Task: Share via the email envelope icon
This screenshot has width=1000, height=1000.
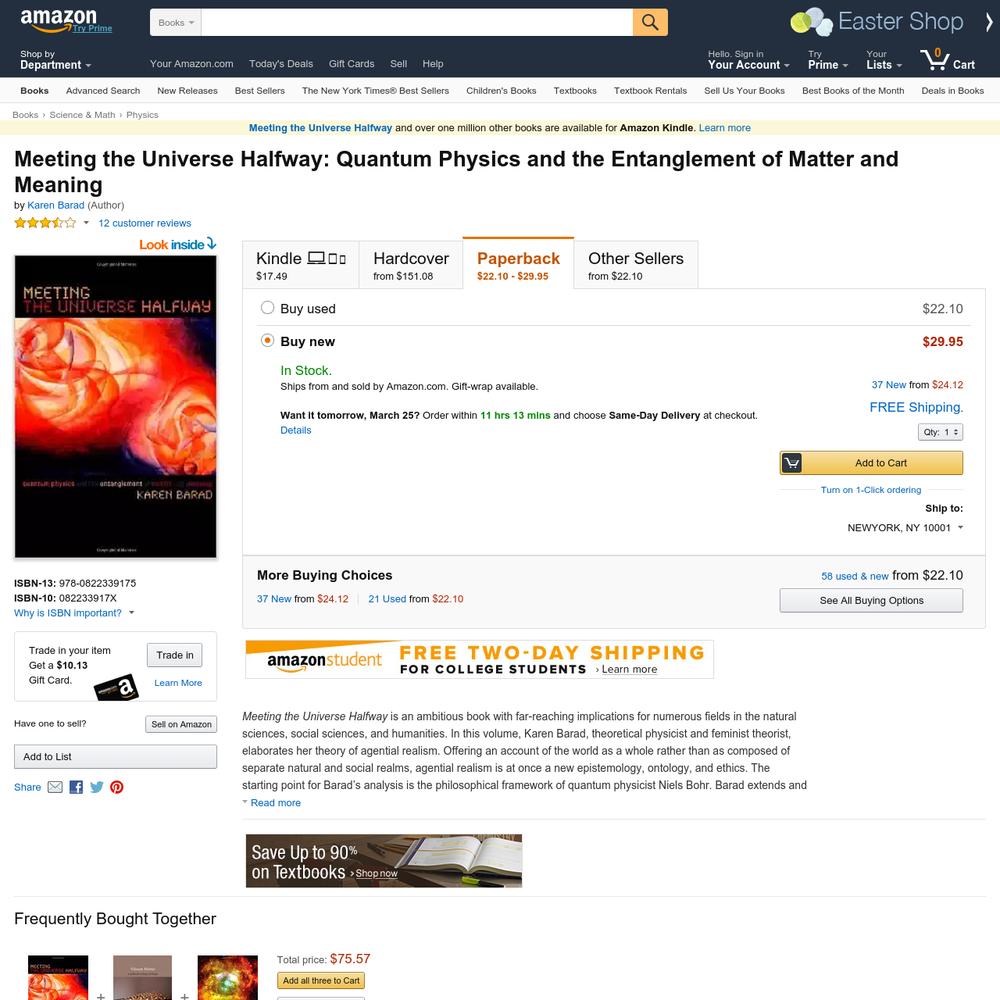Action: (55, 787)
